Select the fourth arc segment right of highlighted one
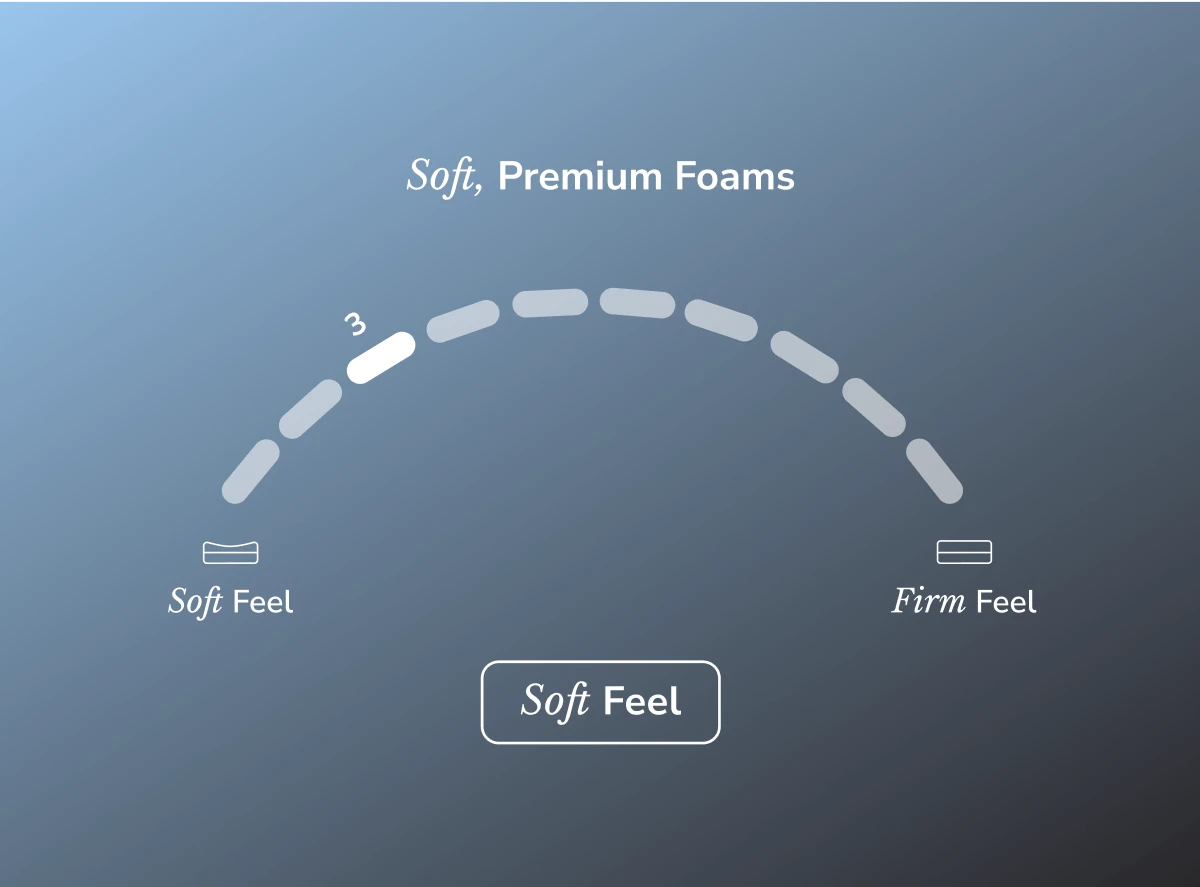Screen dimensions: 1200x887 coord(463,321)
